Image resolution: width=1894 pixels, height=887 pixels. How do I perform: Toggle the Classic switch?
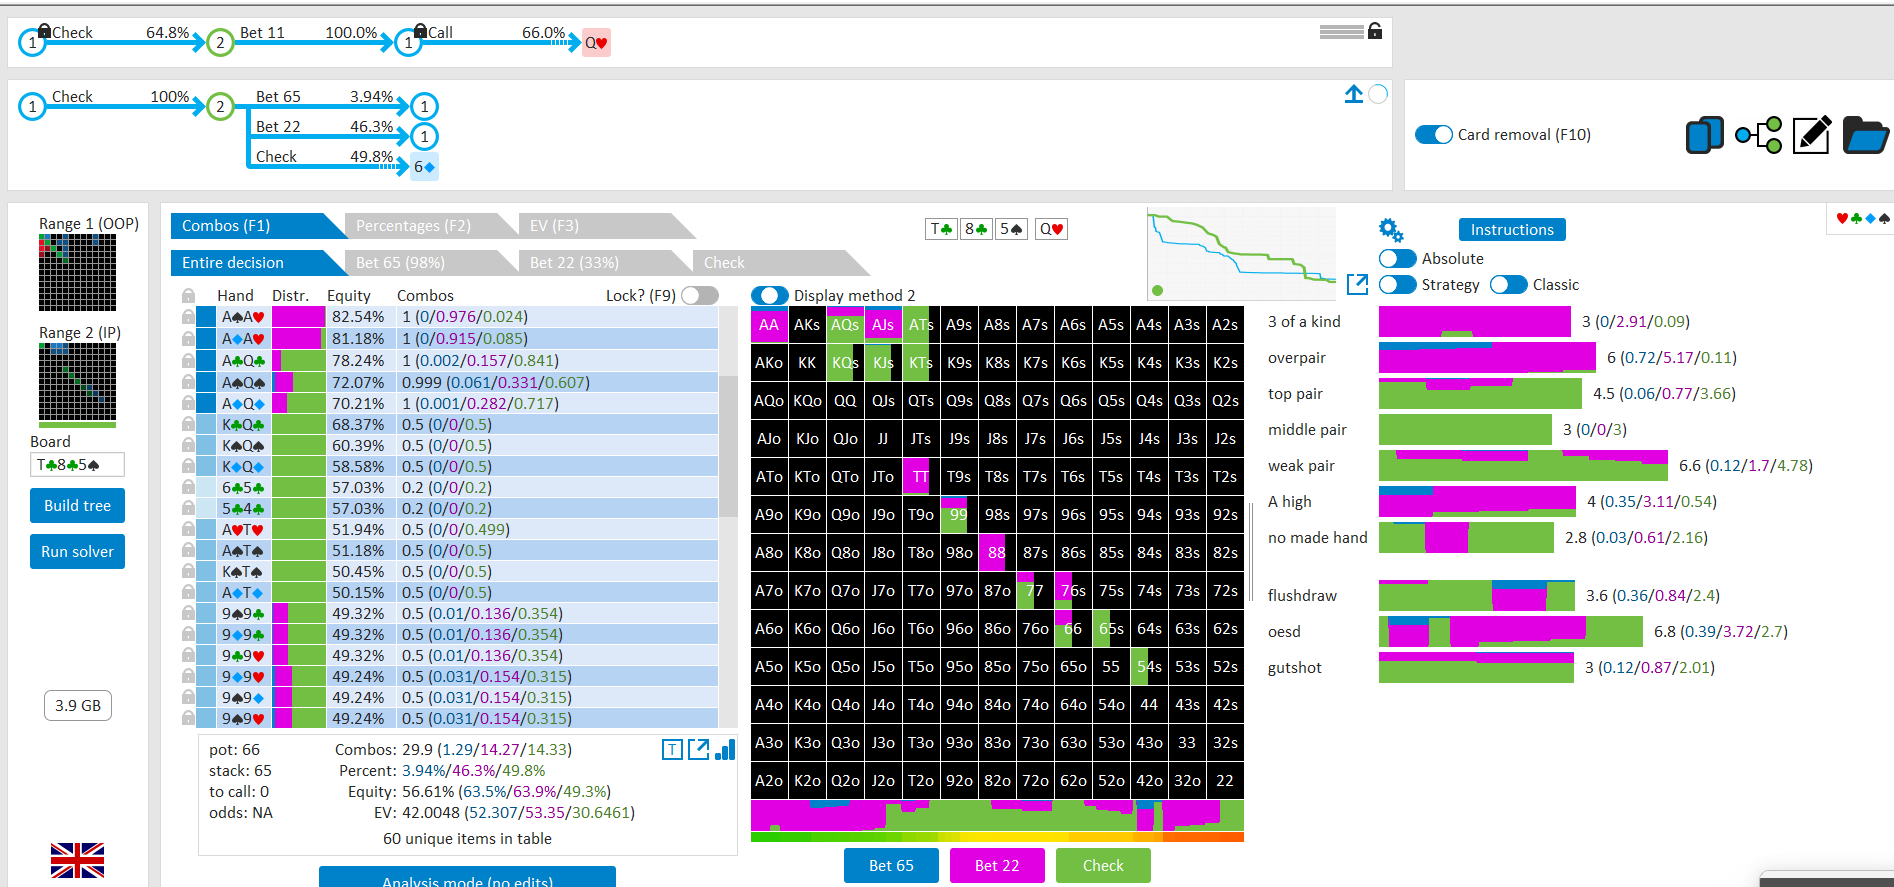(1508, 285)
